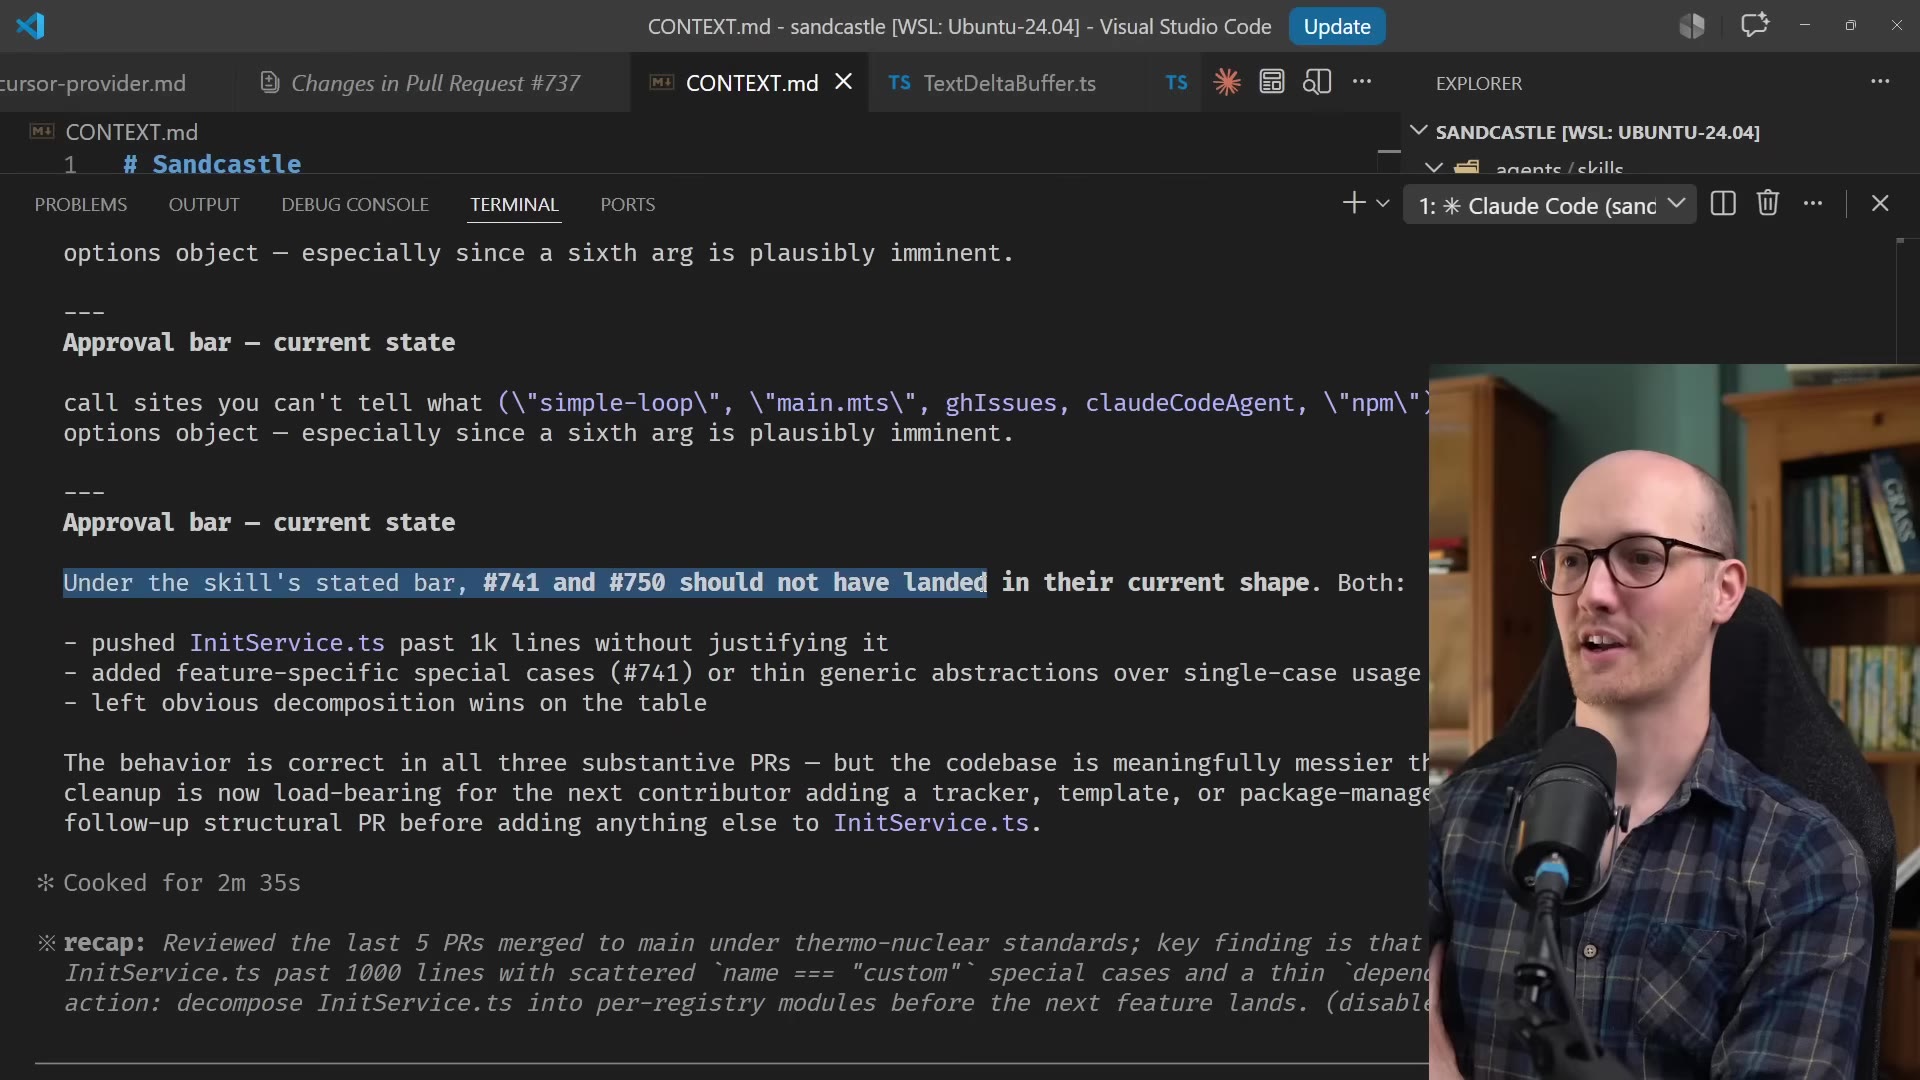
Task: Open the OUTPUT panel tab
Action: pos(204,204)
